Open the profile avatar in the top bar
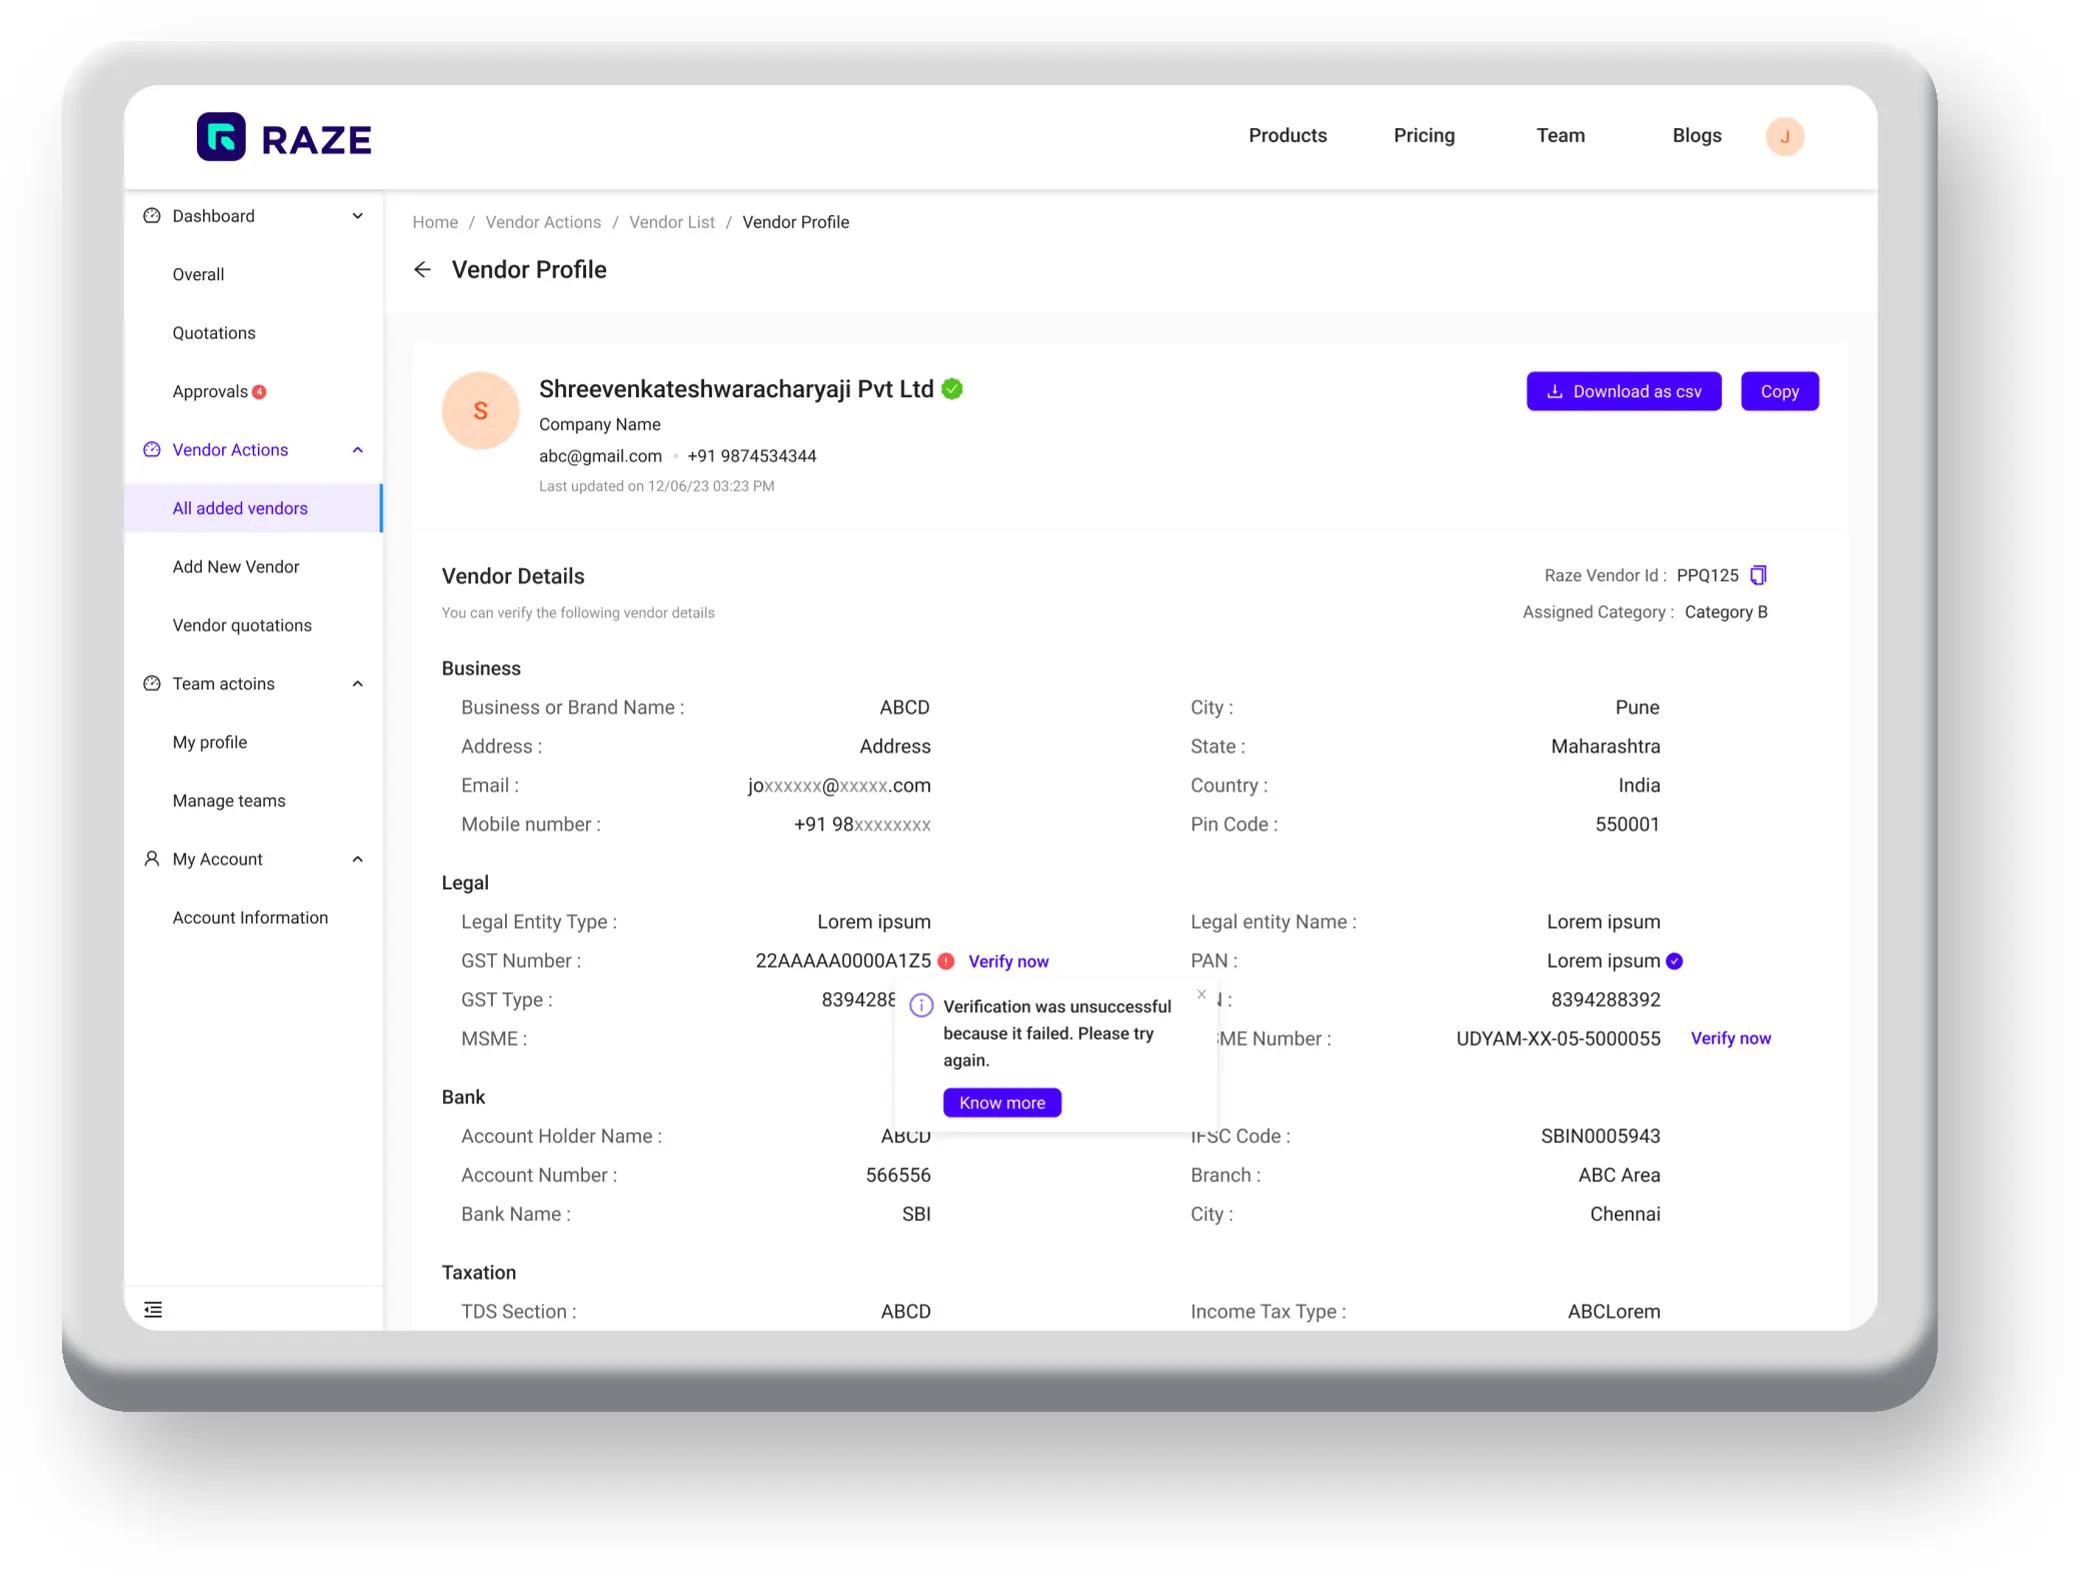This screenshot has height=1575, width=2081. click(1784, 136)
